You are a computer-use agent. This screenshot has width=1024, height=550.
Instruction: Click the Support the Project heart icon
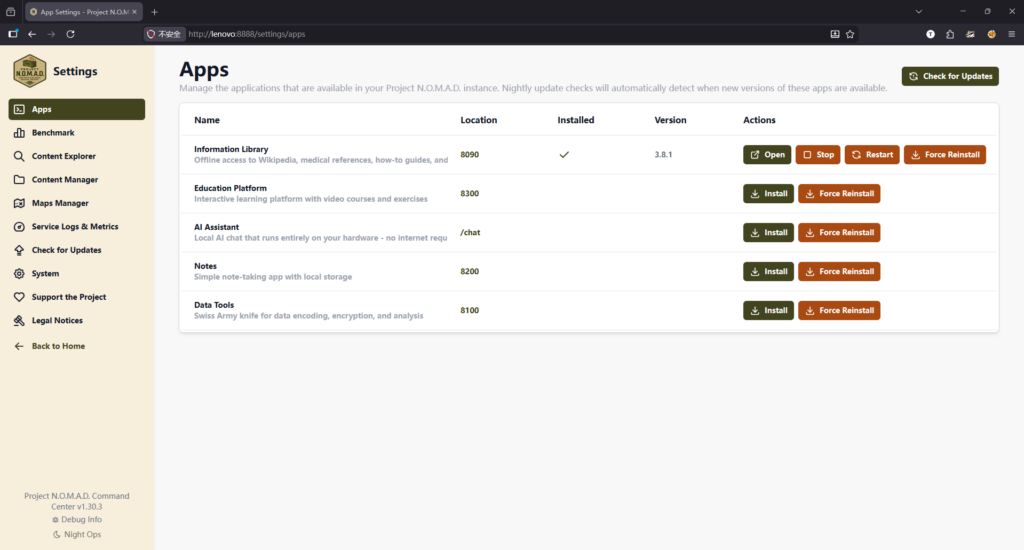[x=20, y=297]
